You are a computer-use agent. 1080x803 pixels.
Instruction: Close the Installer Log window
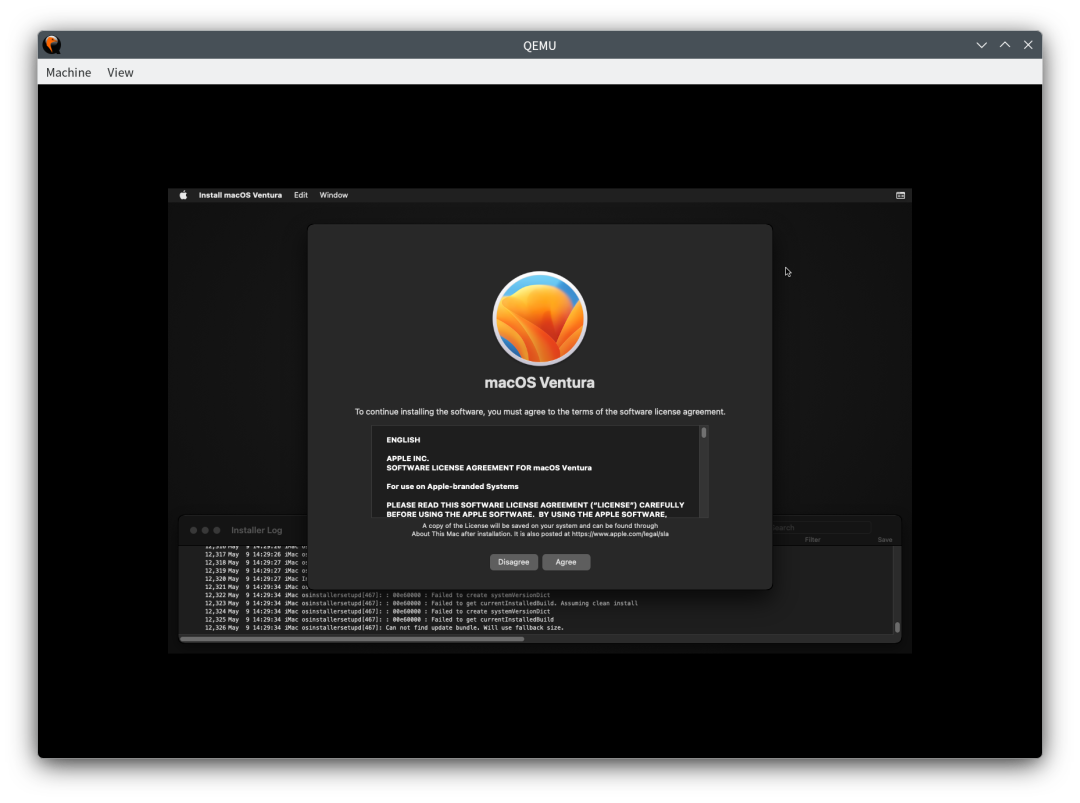pyautogui.click(x=194, y=530)
